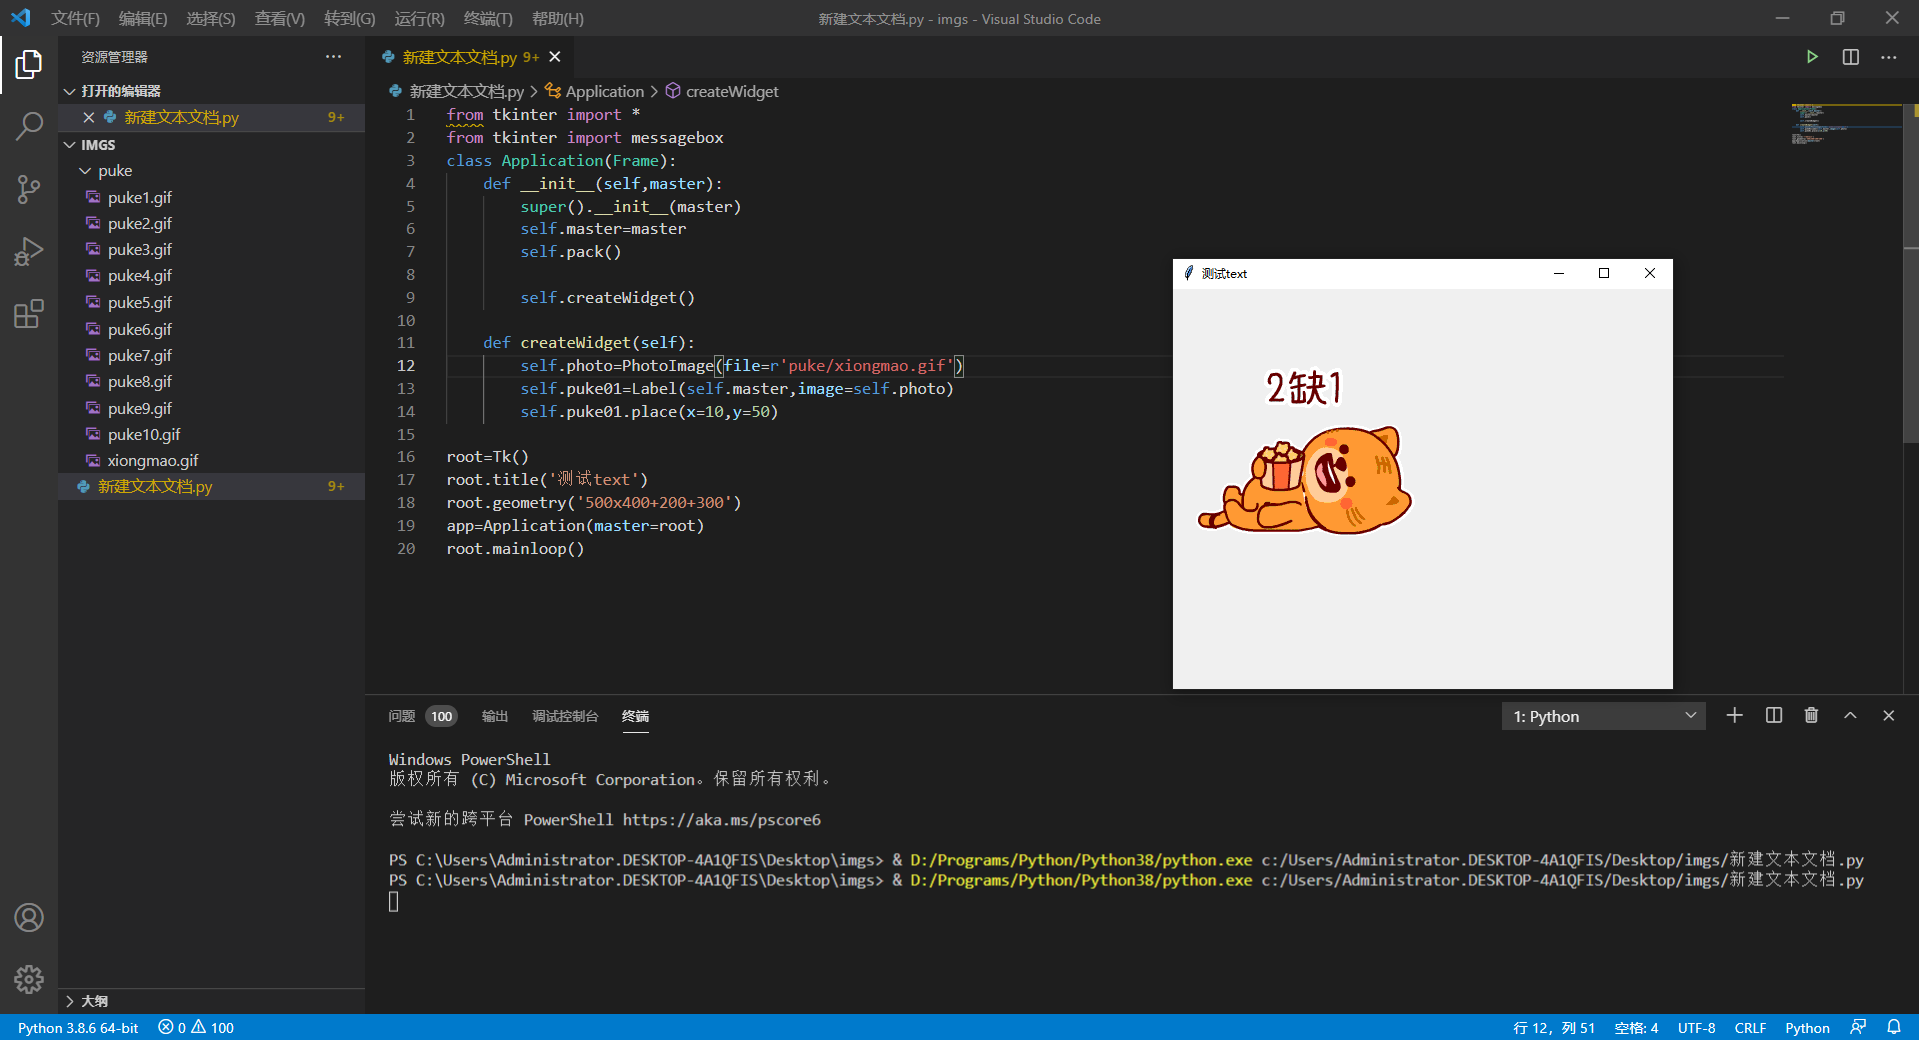Open the 编辑(E) menu

coord(143,18)
